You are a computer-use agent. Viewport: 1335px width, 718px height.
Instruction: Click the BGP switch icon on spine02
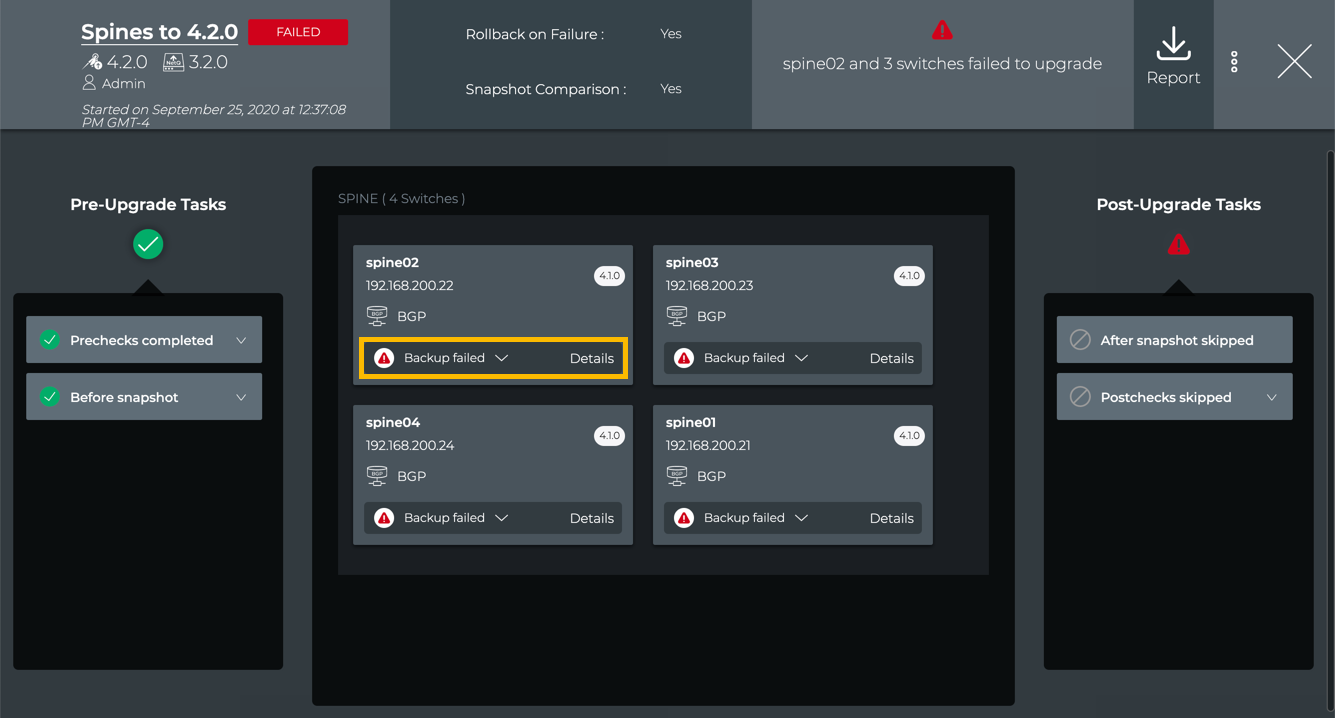coord(377,316)
